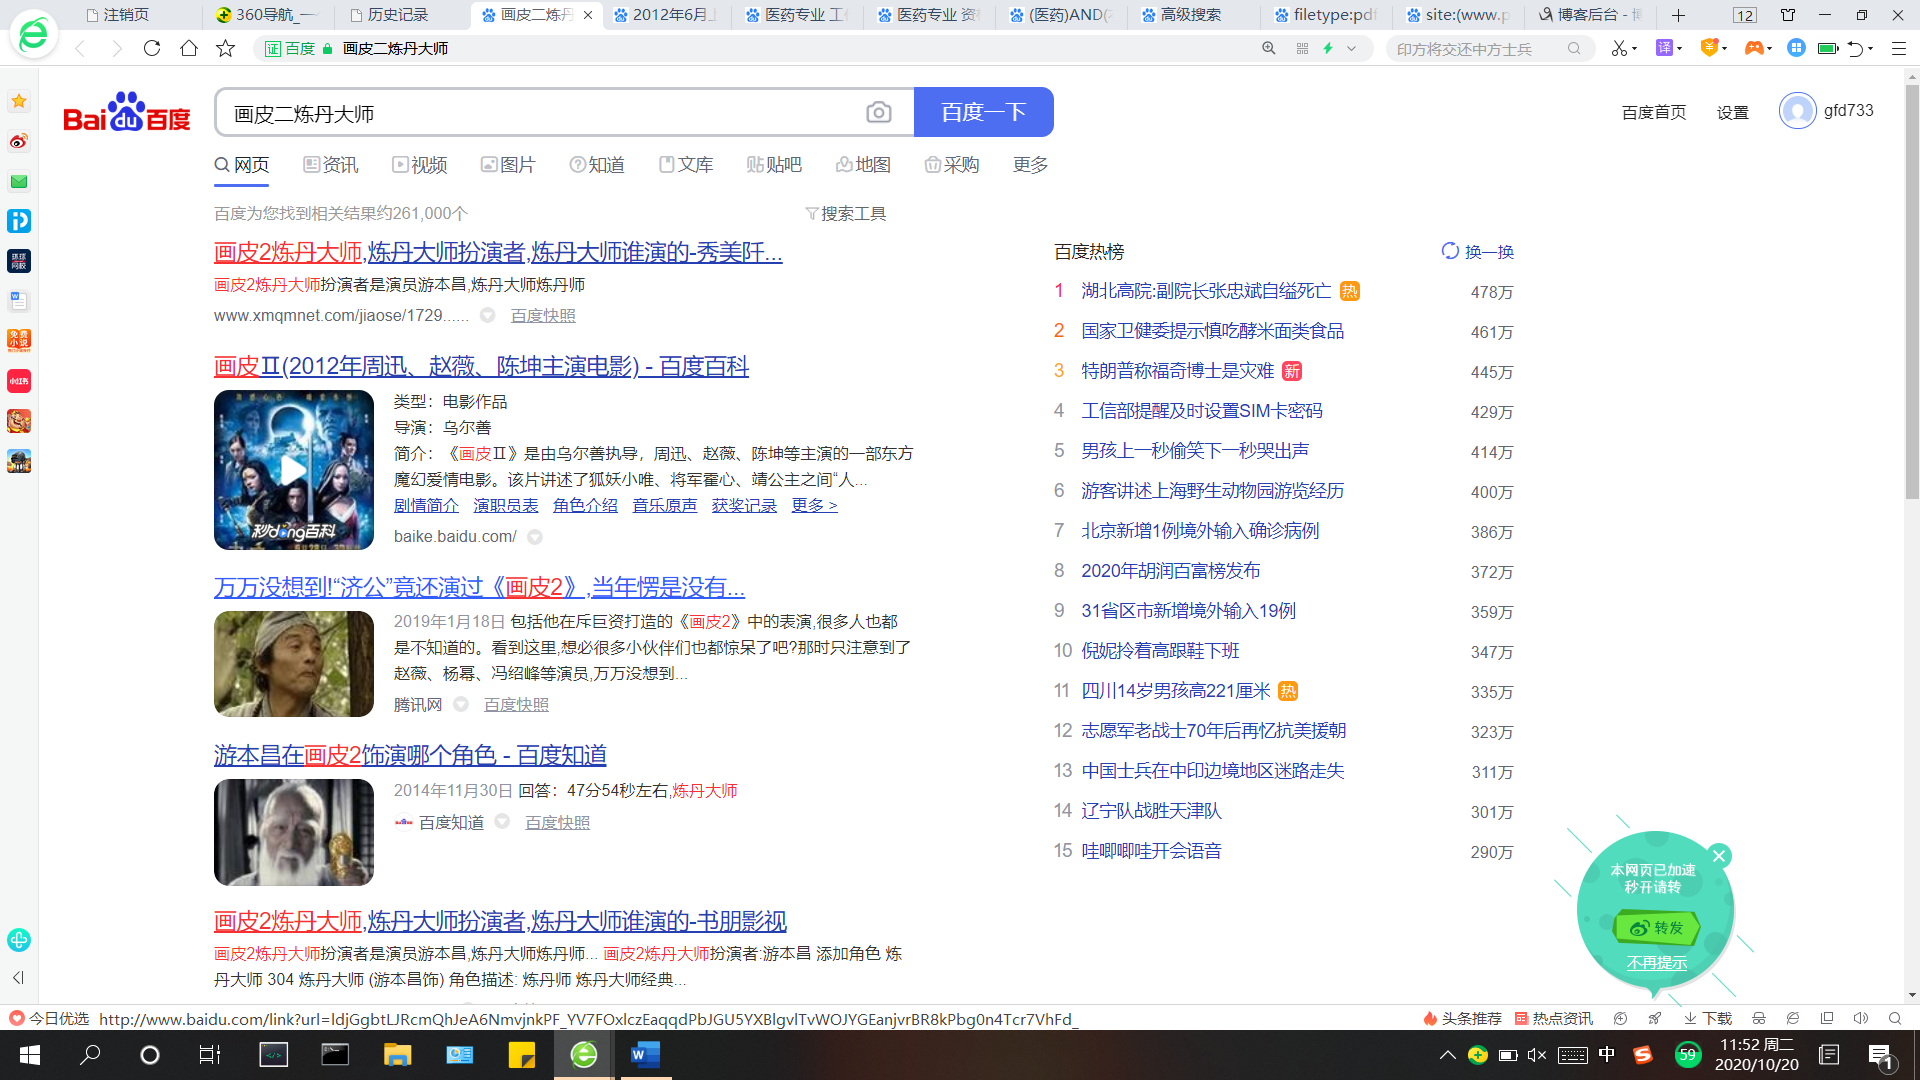Open the 游本昌在画皮2饰演哪个角色 result link
Viewport: 1920px width, 1080px height.
[x=410, y=755]
